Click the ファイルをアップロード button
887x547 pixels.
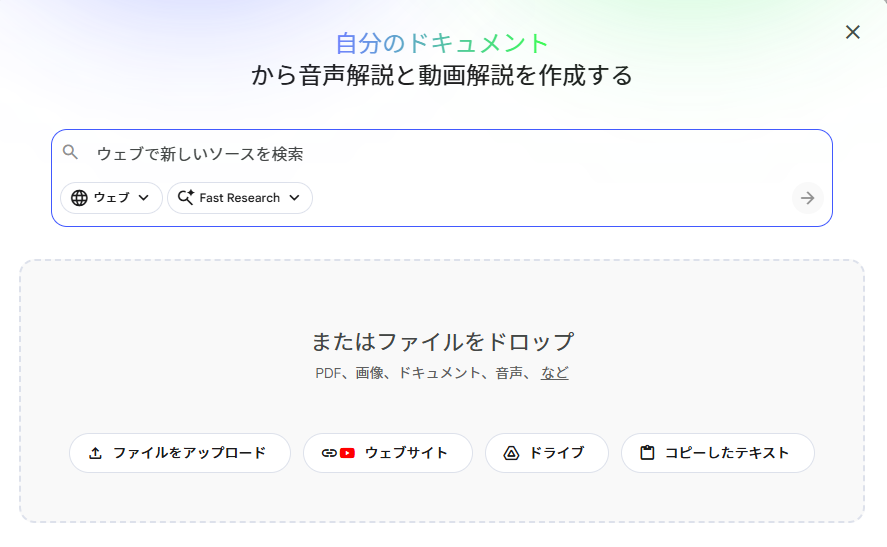[x=180, y=453]
